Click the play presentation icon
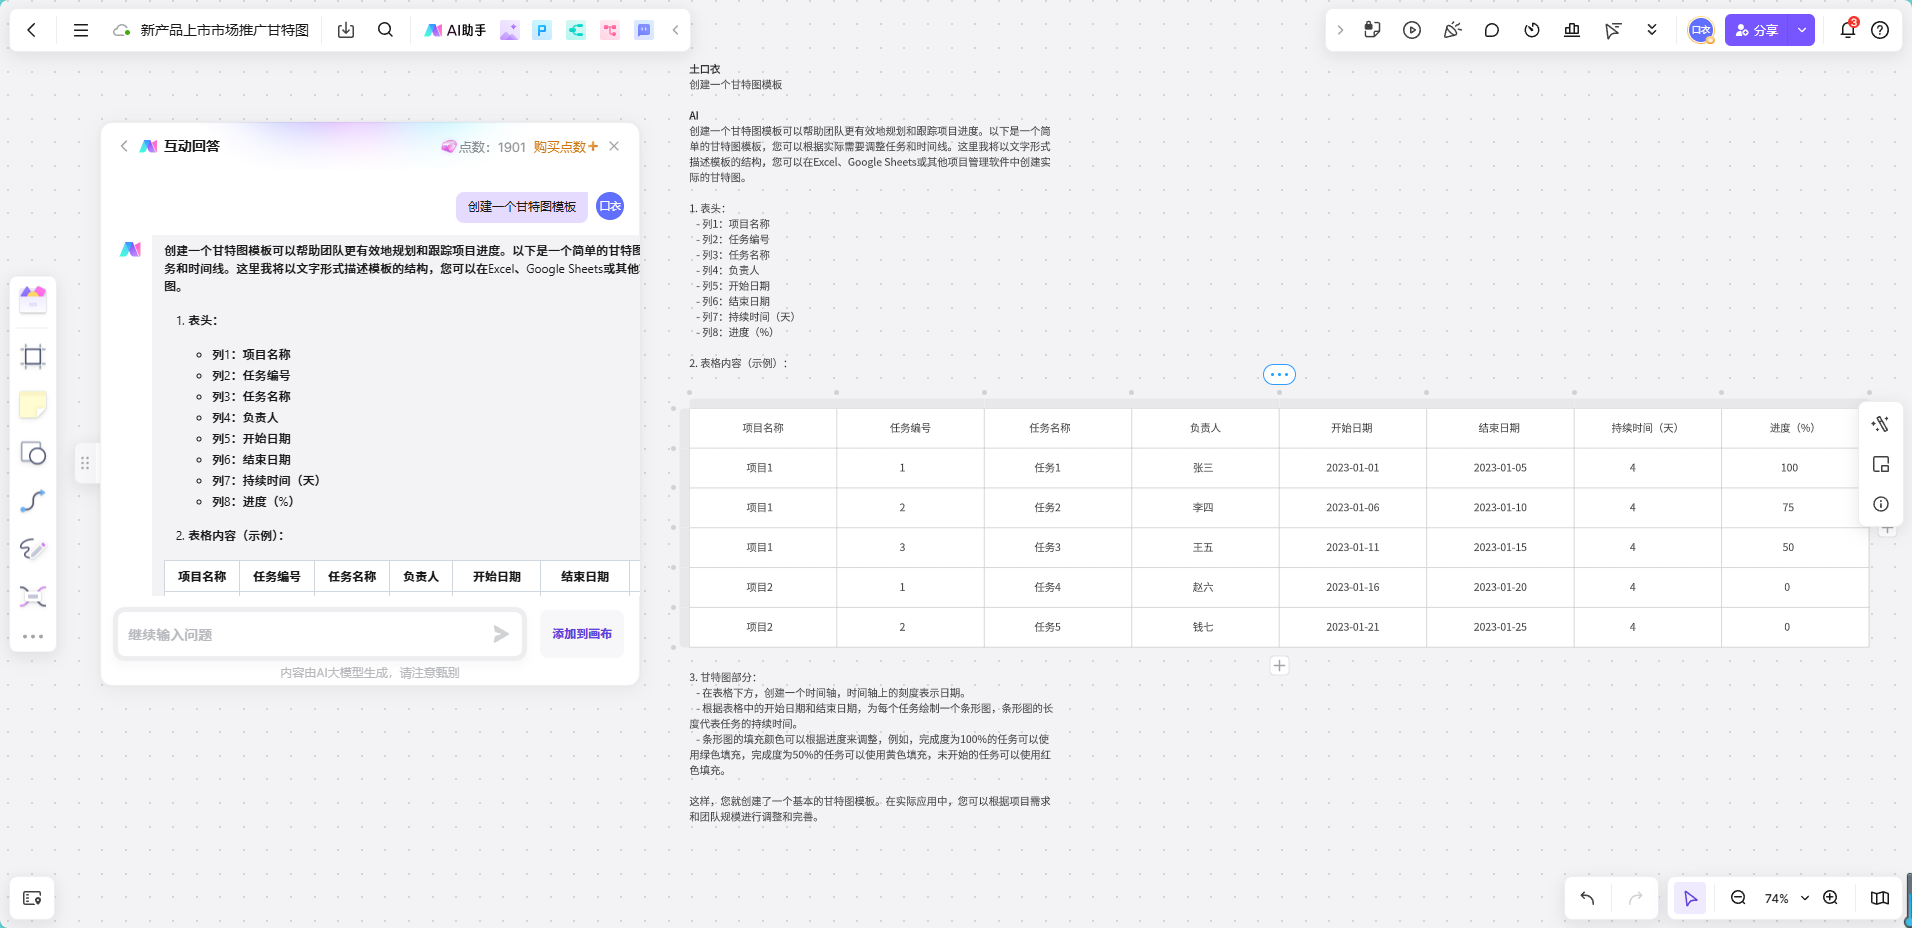Screen dimensions: 1912x928 1412,30
